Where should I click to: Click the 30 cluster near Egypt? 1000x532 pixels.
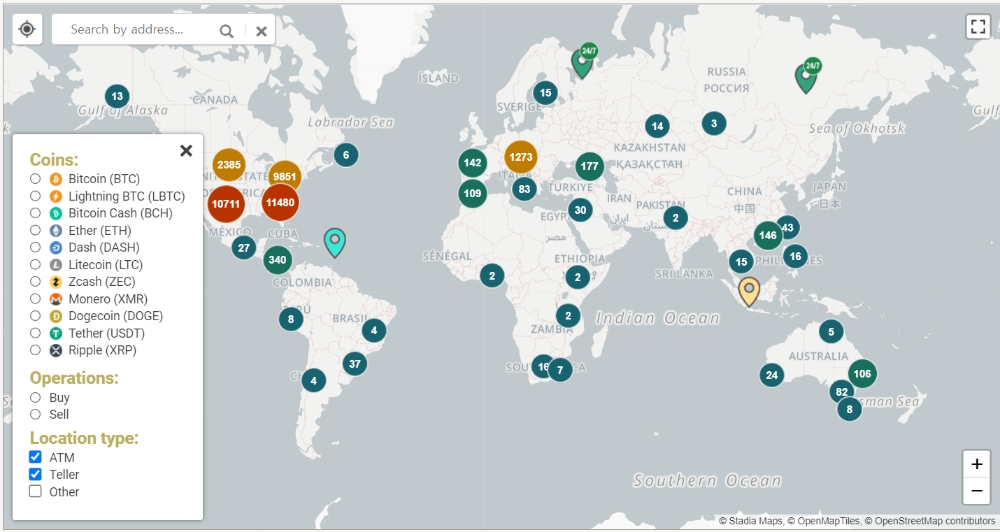(x=580, y=210)
